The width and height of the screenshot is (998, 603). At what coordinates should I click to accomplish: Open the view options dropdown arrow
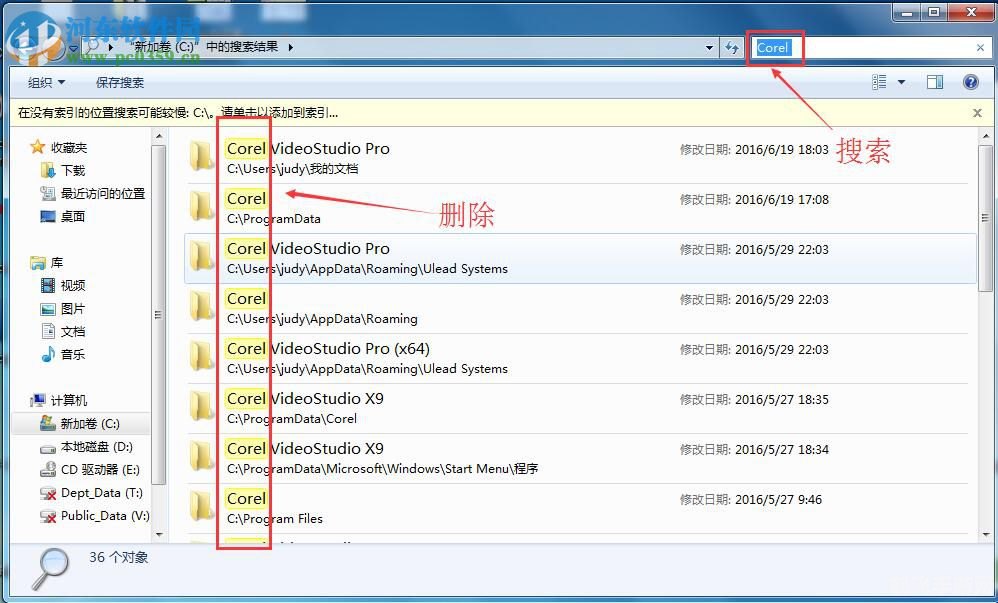pyautogui.click(x=901, y=82)
